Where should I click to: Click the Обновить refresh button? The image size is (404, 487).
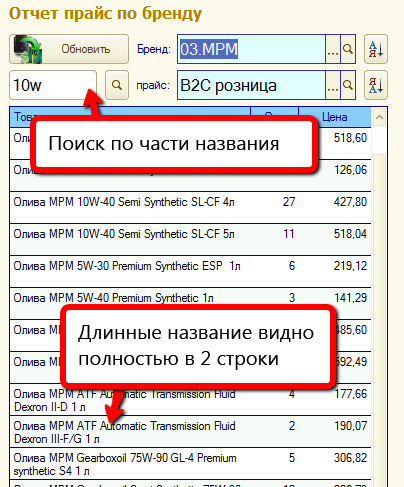(x=69, y=49)
